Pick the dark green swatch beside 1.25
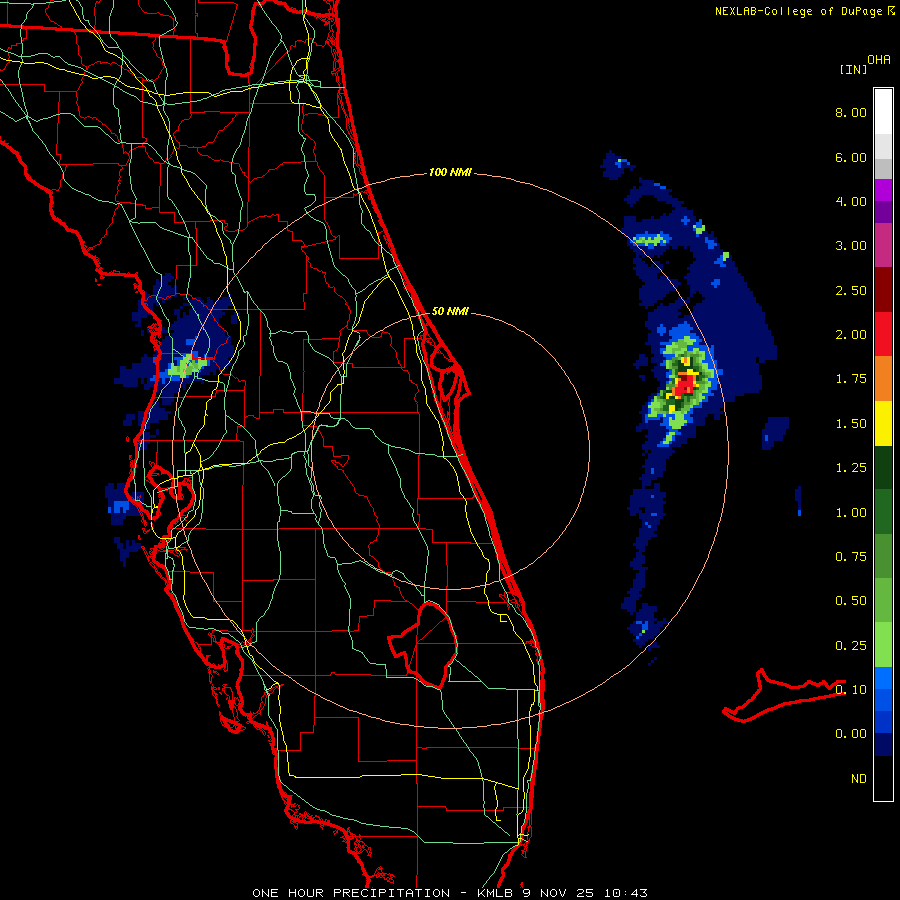Screen dimensions: 900x900 883,467
